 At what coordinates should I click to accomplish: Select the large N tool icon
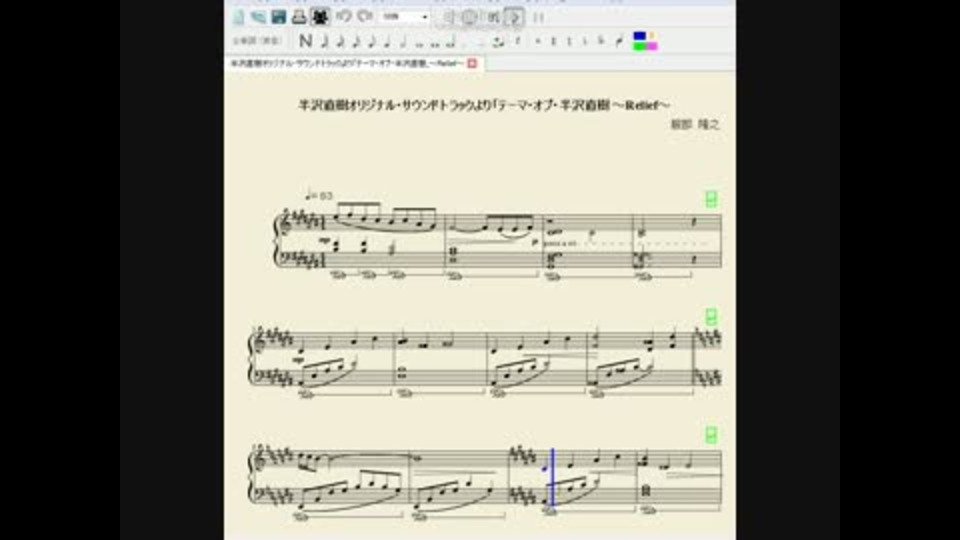coord(305,41)
